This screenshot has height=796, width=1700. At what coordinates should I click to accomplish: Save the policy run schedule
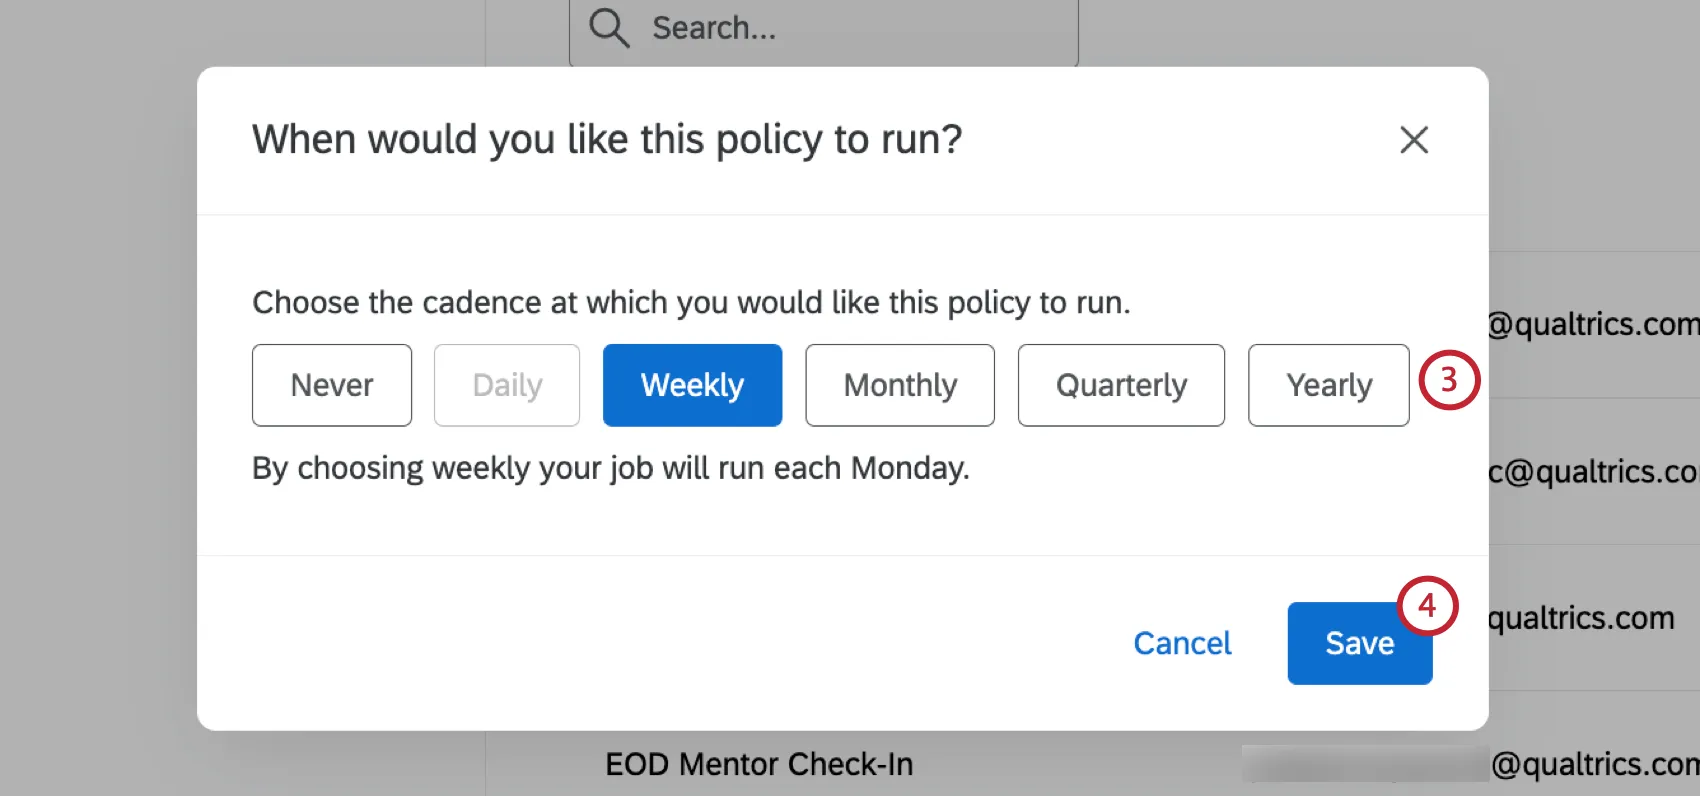click(x=1359, y=643)
